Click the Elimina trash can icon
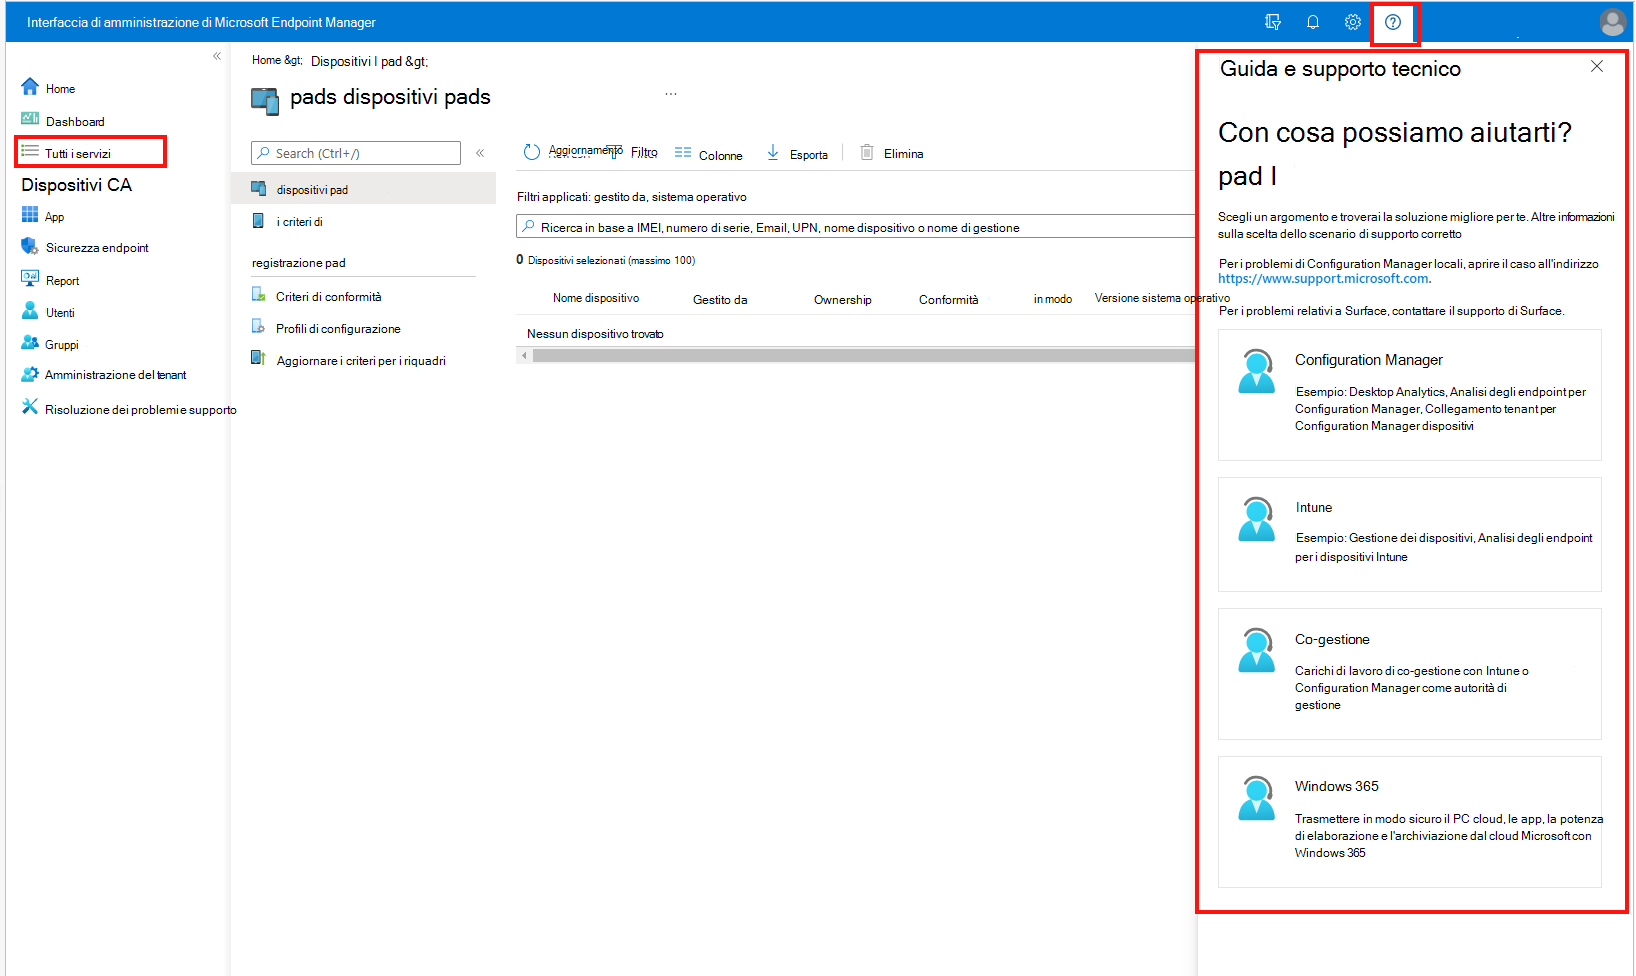The width and height of the screenshot is (1636, 976). [867, 153]
